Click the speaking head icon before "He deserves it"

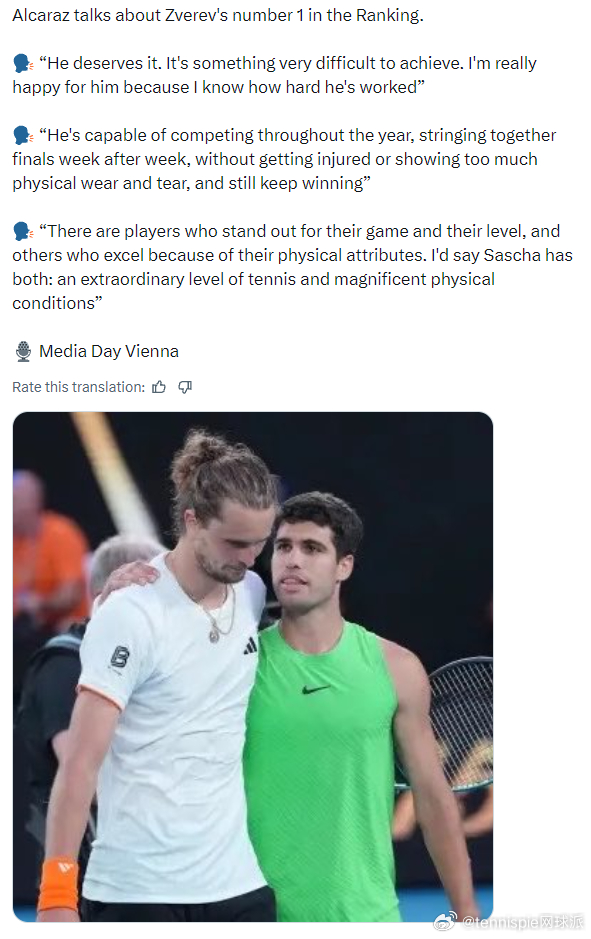23,63
